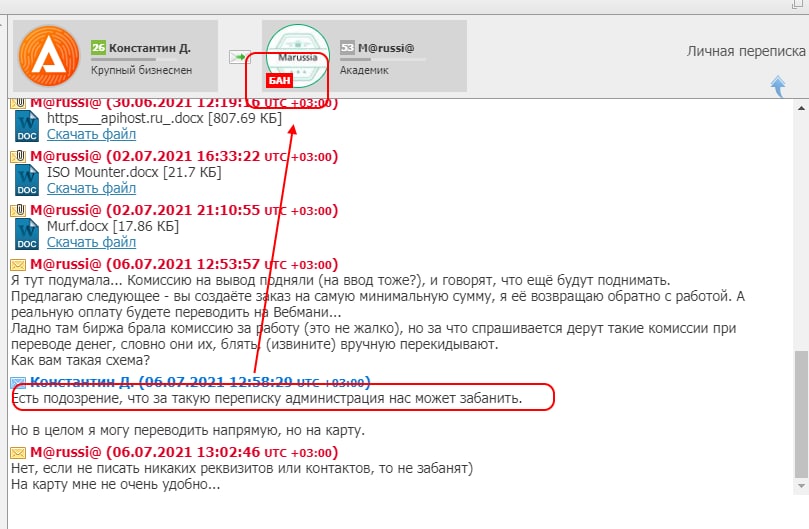
Task: Click the chat scrollbar thumb
Action: pyautogui.click(x=801, y=414)
